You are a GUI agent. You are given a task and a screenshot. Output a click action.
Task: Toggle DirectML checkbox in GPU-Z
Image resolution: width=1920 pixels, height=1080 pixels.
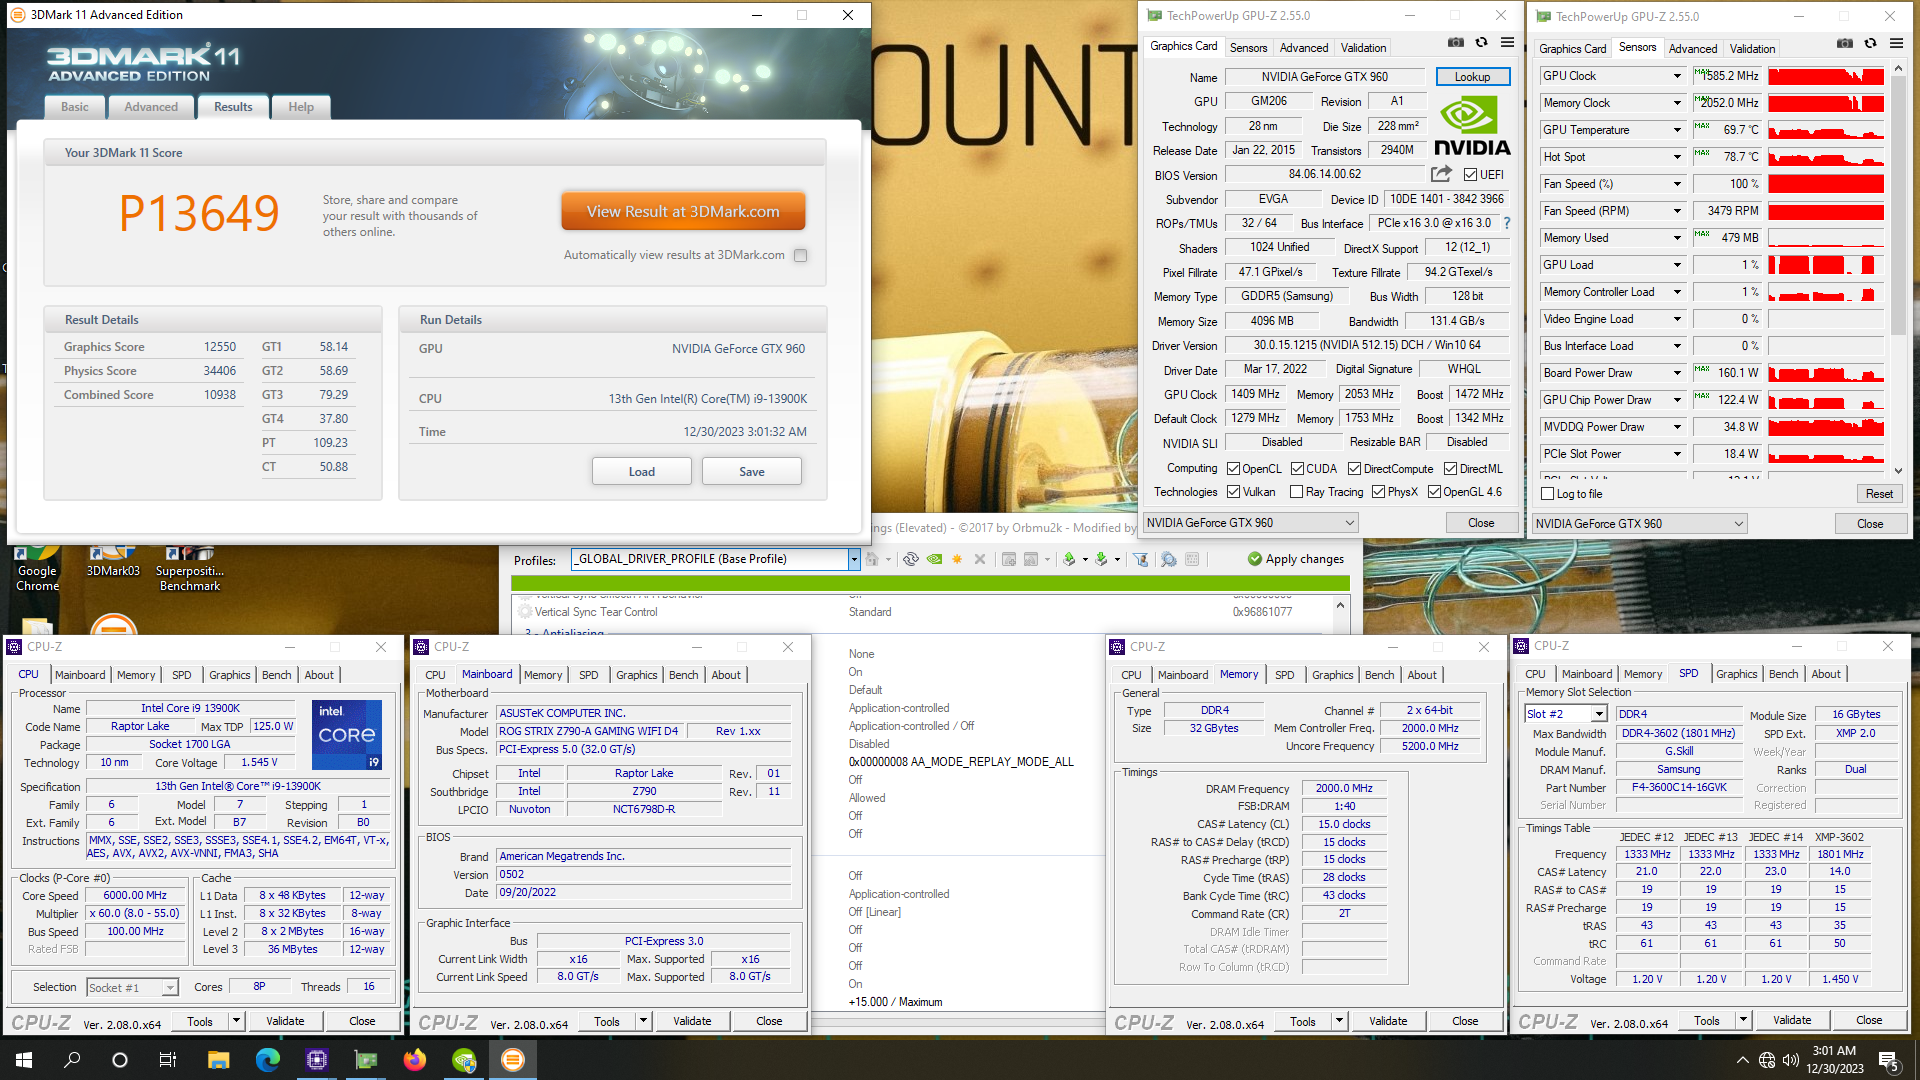click(x=1450, y=469)
